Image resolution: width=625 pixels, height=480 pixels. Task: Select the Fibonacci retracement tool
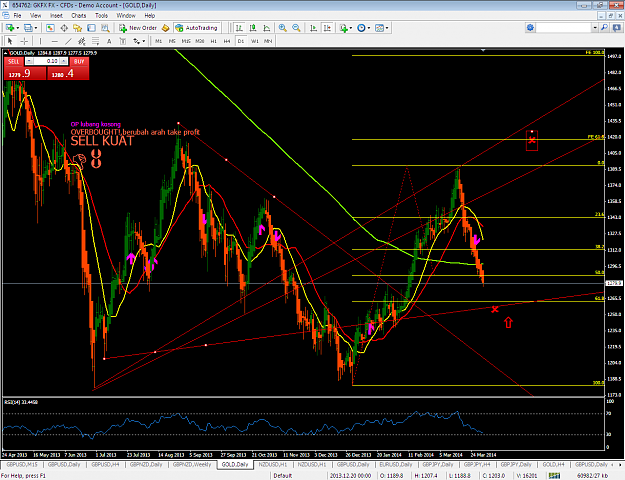click(95, 41)
